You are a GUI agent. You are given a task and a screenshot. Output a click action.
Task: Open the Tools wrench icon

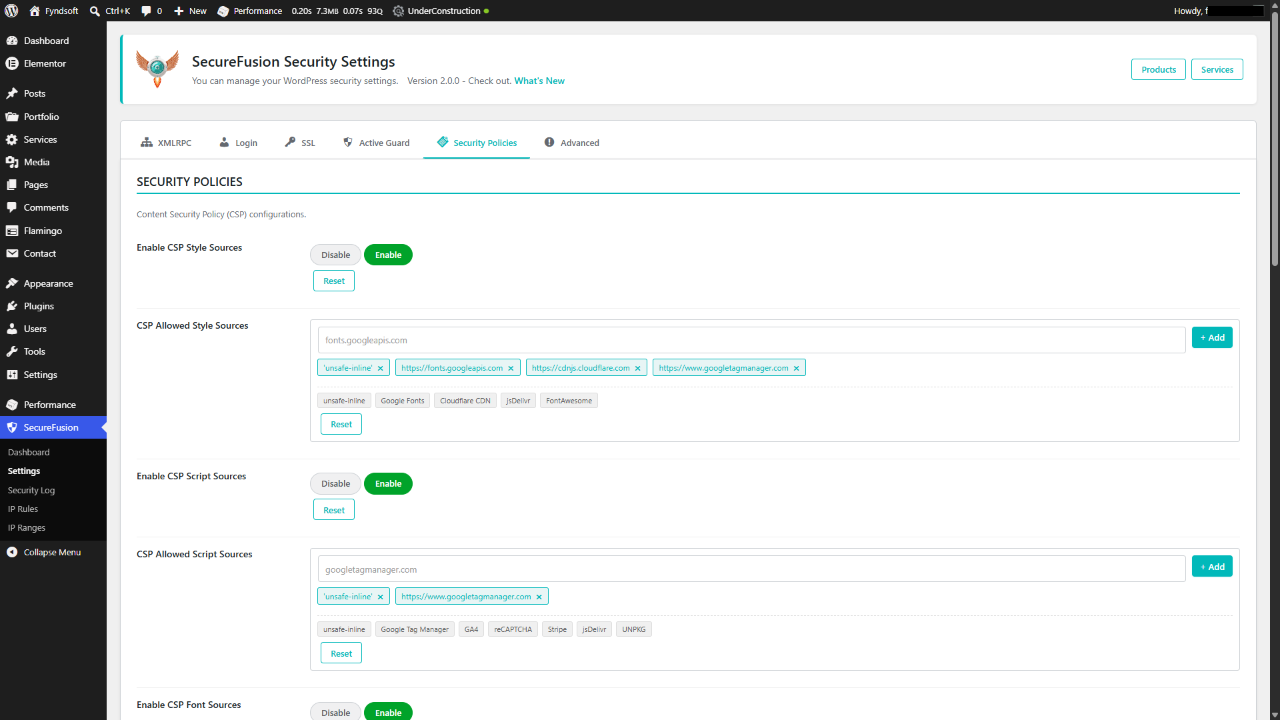click(12, 351)
